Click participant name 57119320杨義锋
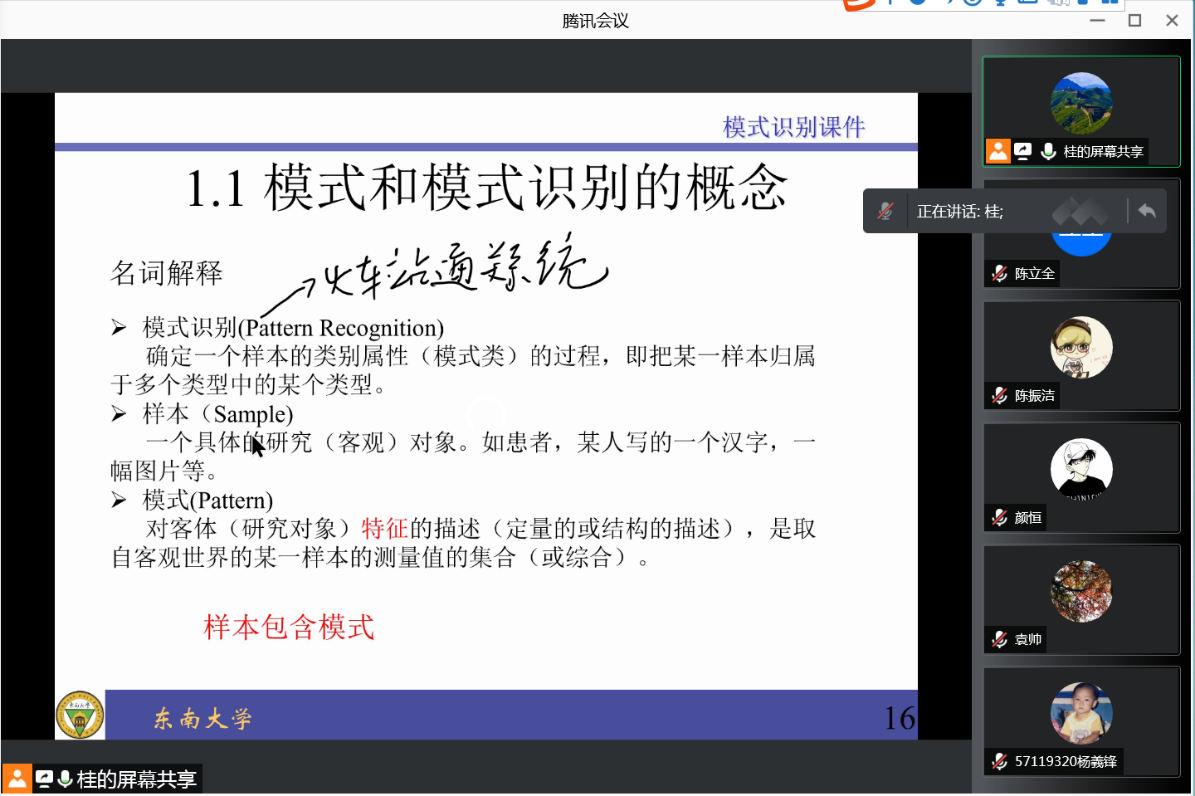1195x796 pixels. (1065, 761)
